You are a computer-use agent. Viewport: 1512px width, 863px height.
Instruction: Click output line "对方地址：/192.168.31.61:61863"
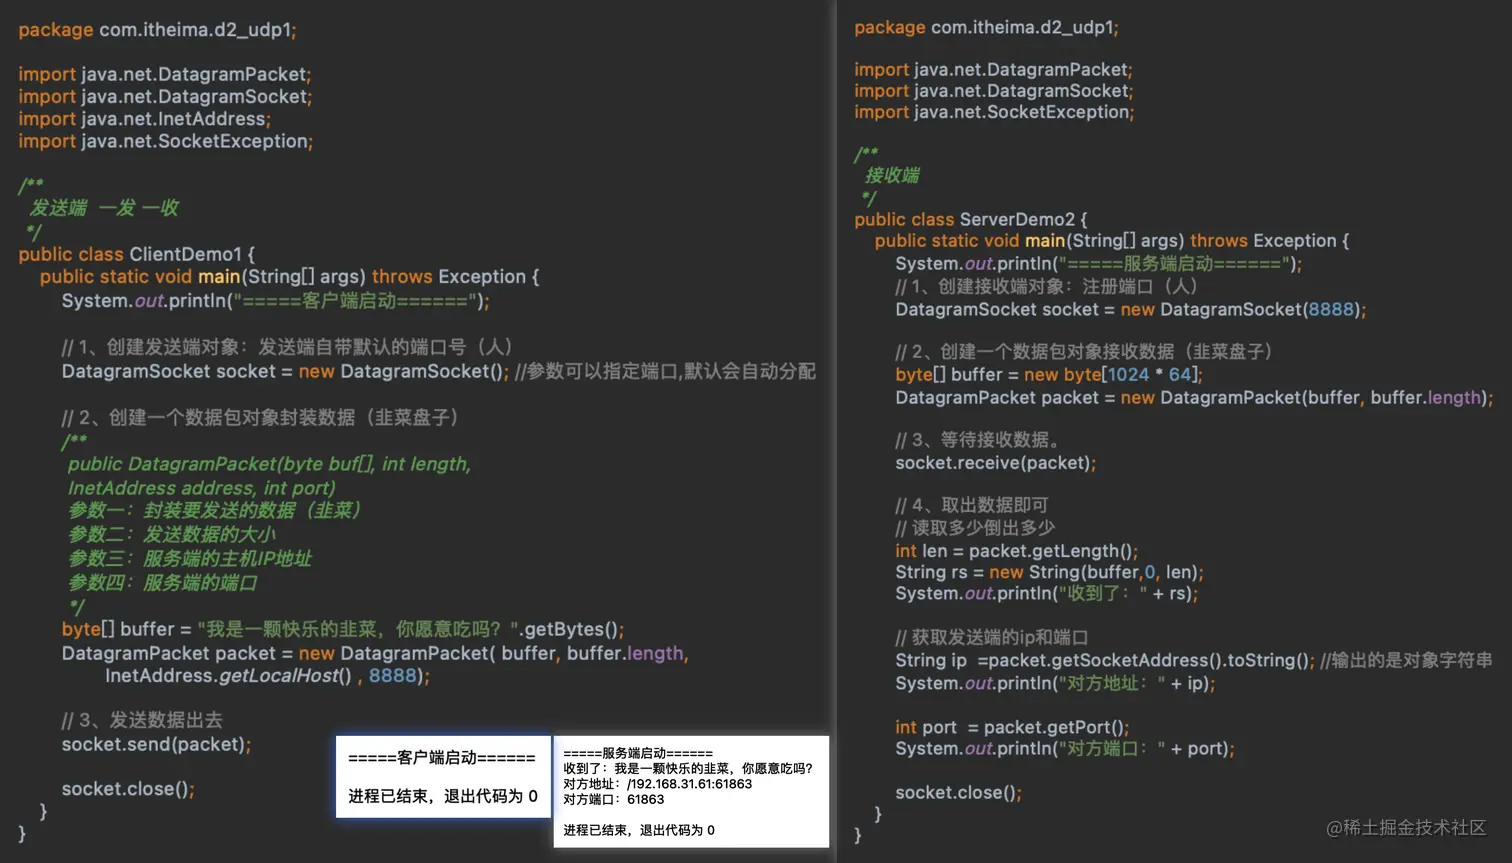[657, 784]
